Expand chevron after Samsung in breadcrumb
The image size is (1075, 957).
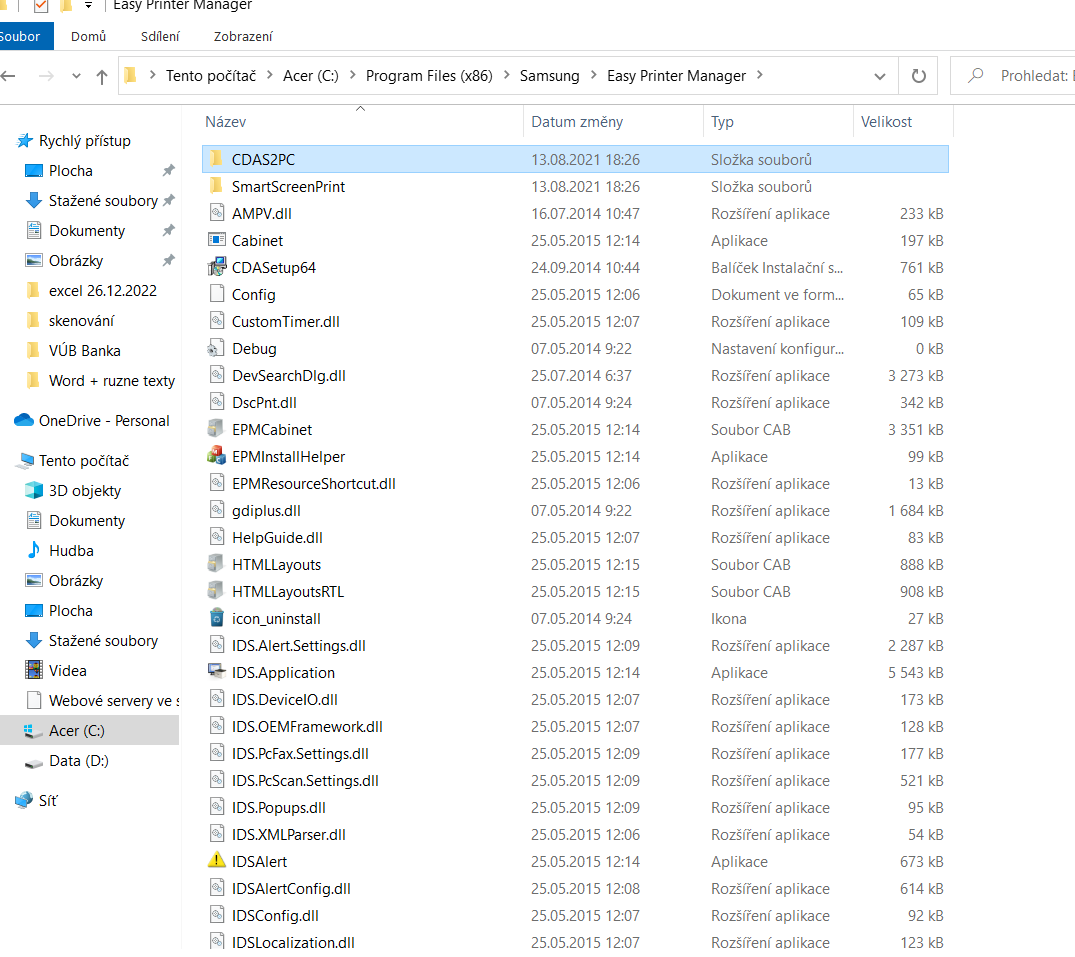pyautogui.click(x=593, y=75)
